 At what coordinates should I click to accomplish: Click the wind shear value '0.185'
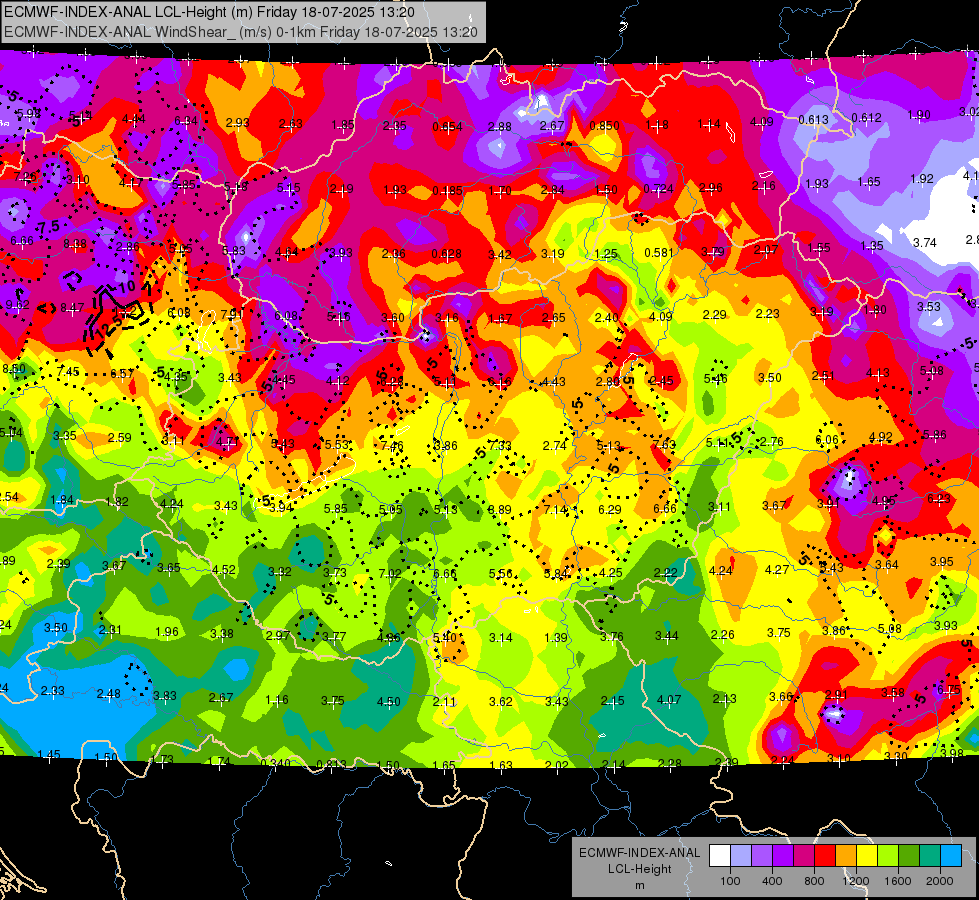coord(447,190)
